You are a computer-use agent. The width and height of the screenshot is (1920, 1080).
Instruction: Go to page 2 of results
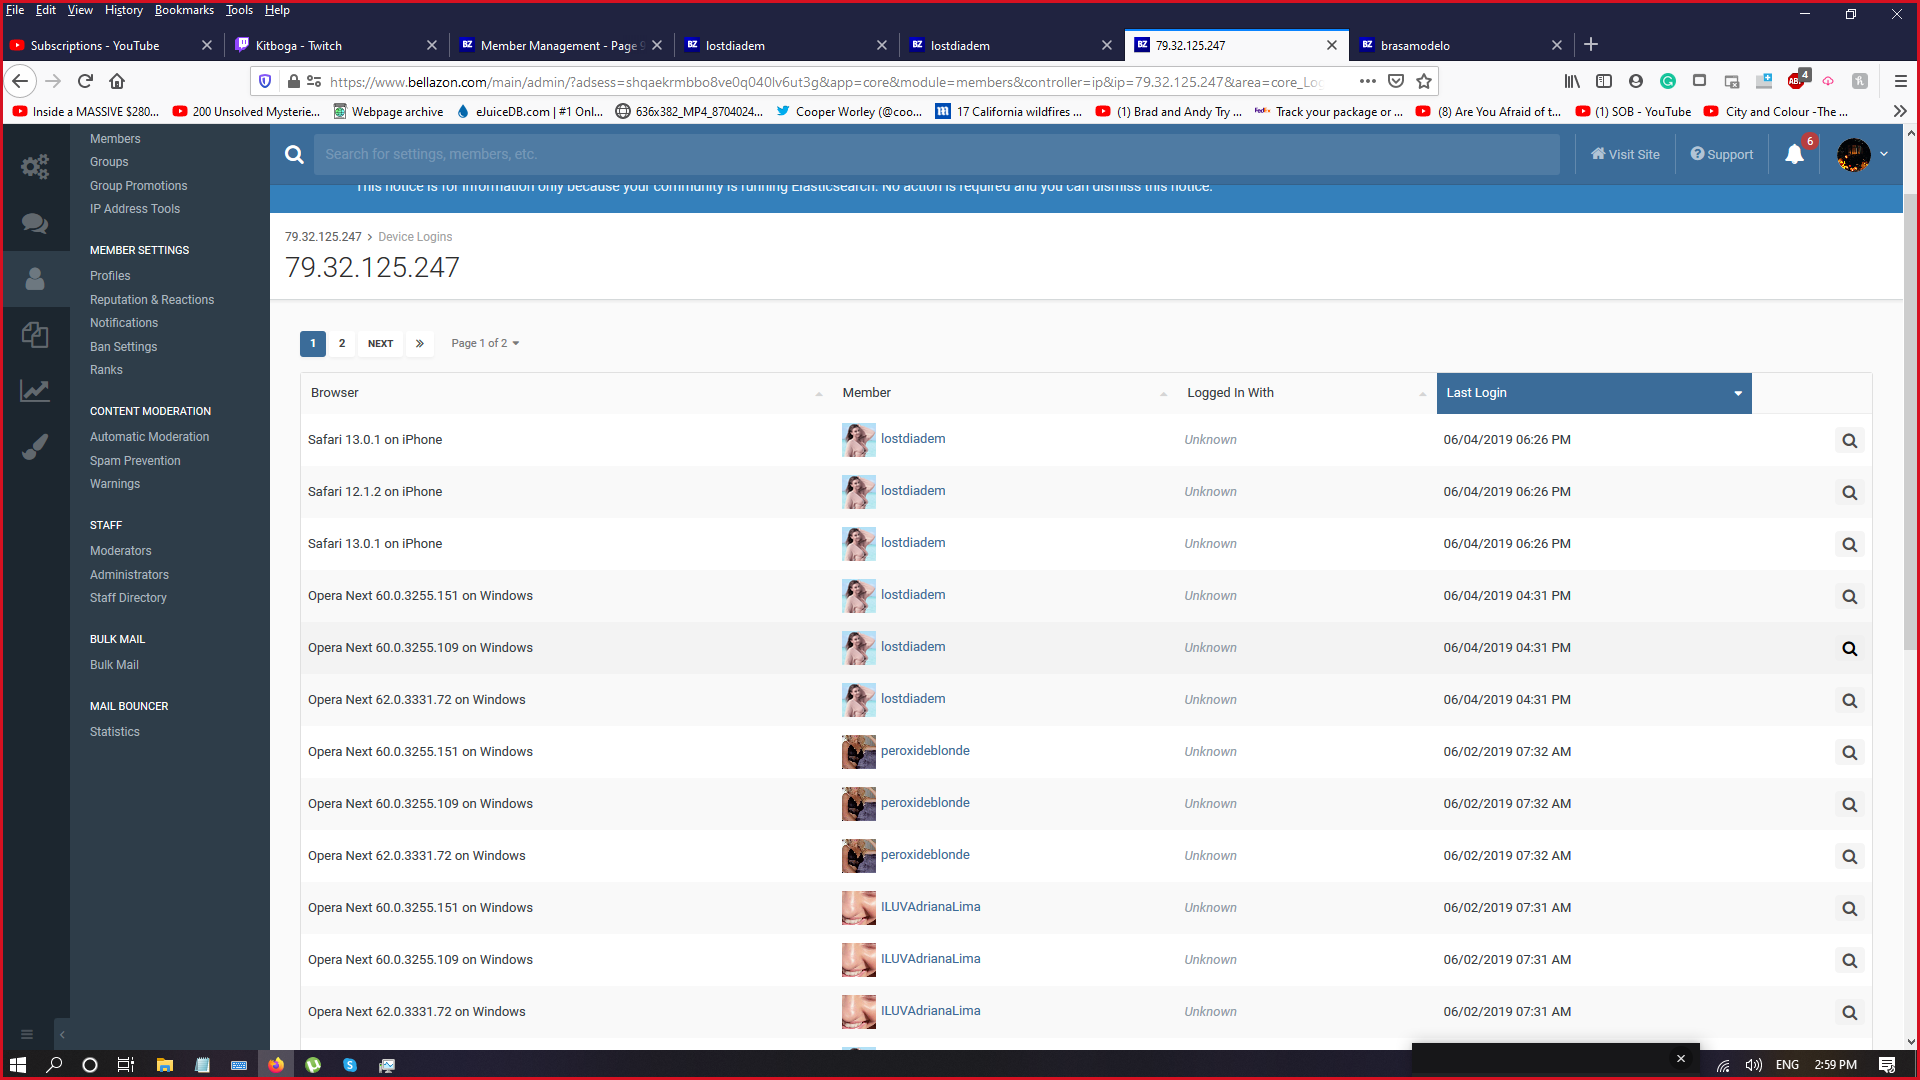coord(342,343)
